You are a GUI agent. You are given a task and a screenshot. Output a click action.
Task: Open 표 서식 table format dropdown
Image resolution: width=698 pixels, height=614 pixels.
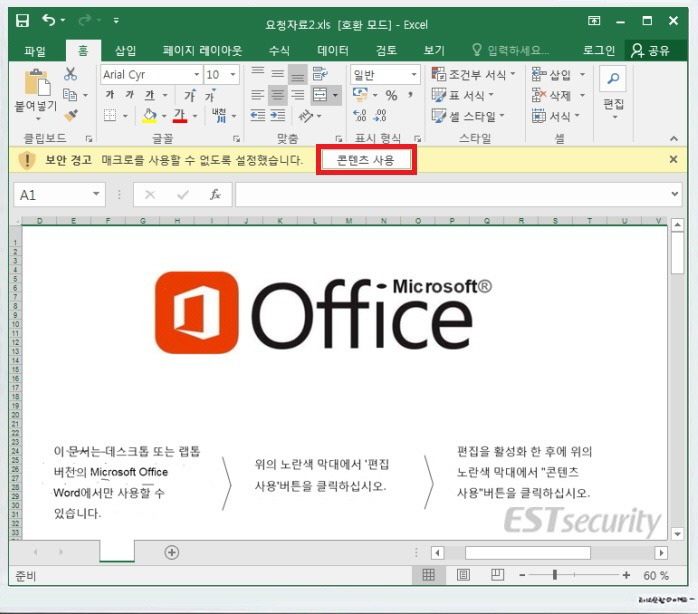pyautogui.click(x=463, y=95)
